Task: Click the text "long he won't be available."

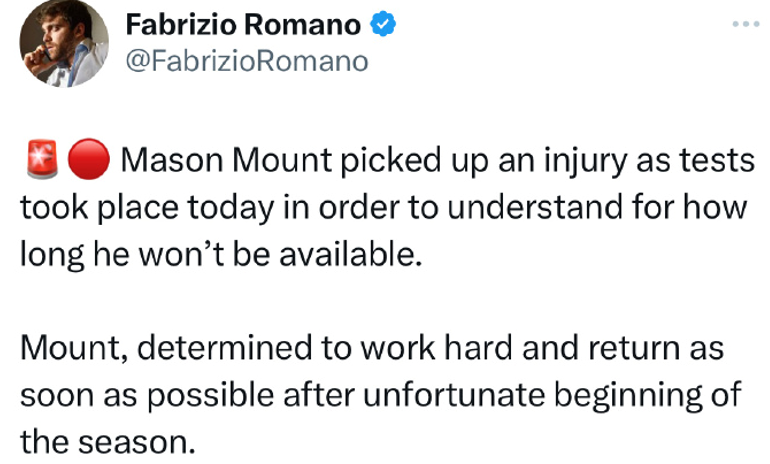Action: click(221, 255)
